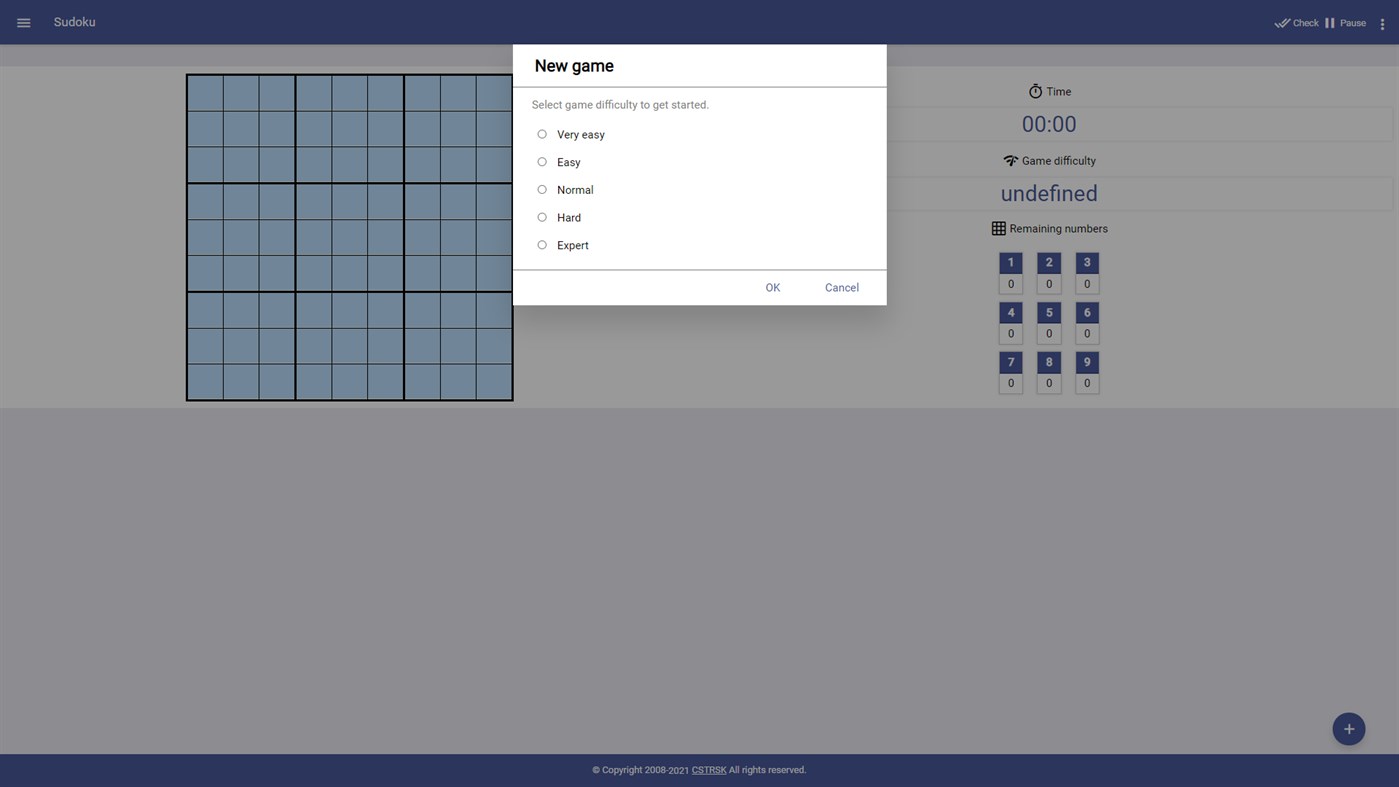The width and height of the screenshot is (1399, 787).
Task: Click the number 9 tile
Action: click(x=1086, y=362)
